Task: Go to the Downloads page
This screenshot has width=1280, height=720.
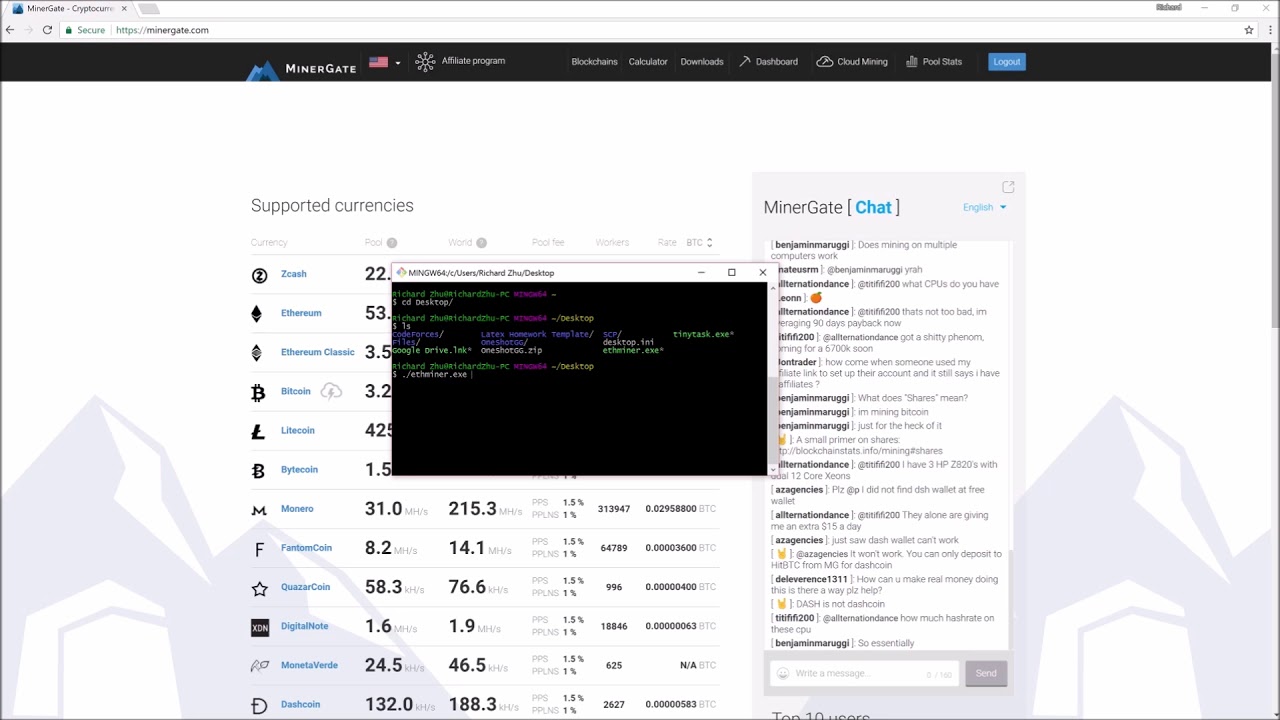Action: coord(702,62)
